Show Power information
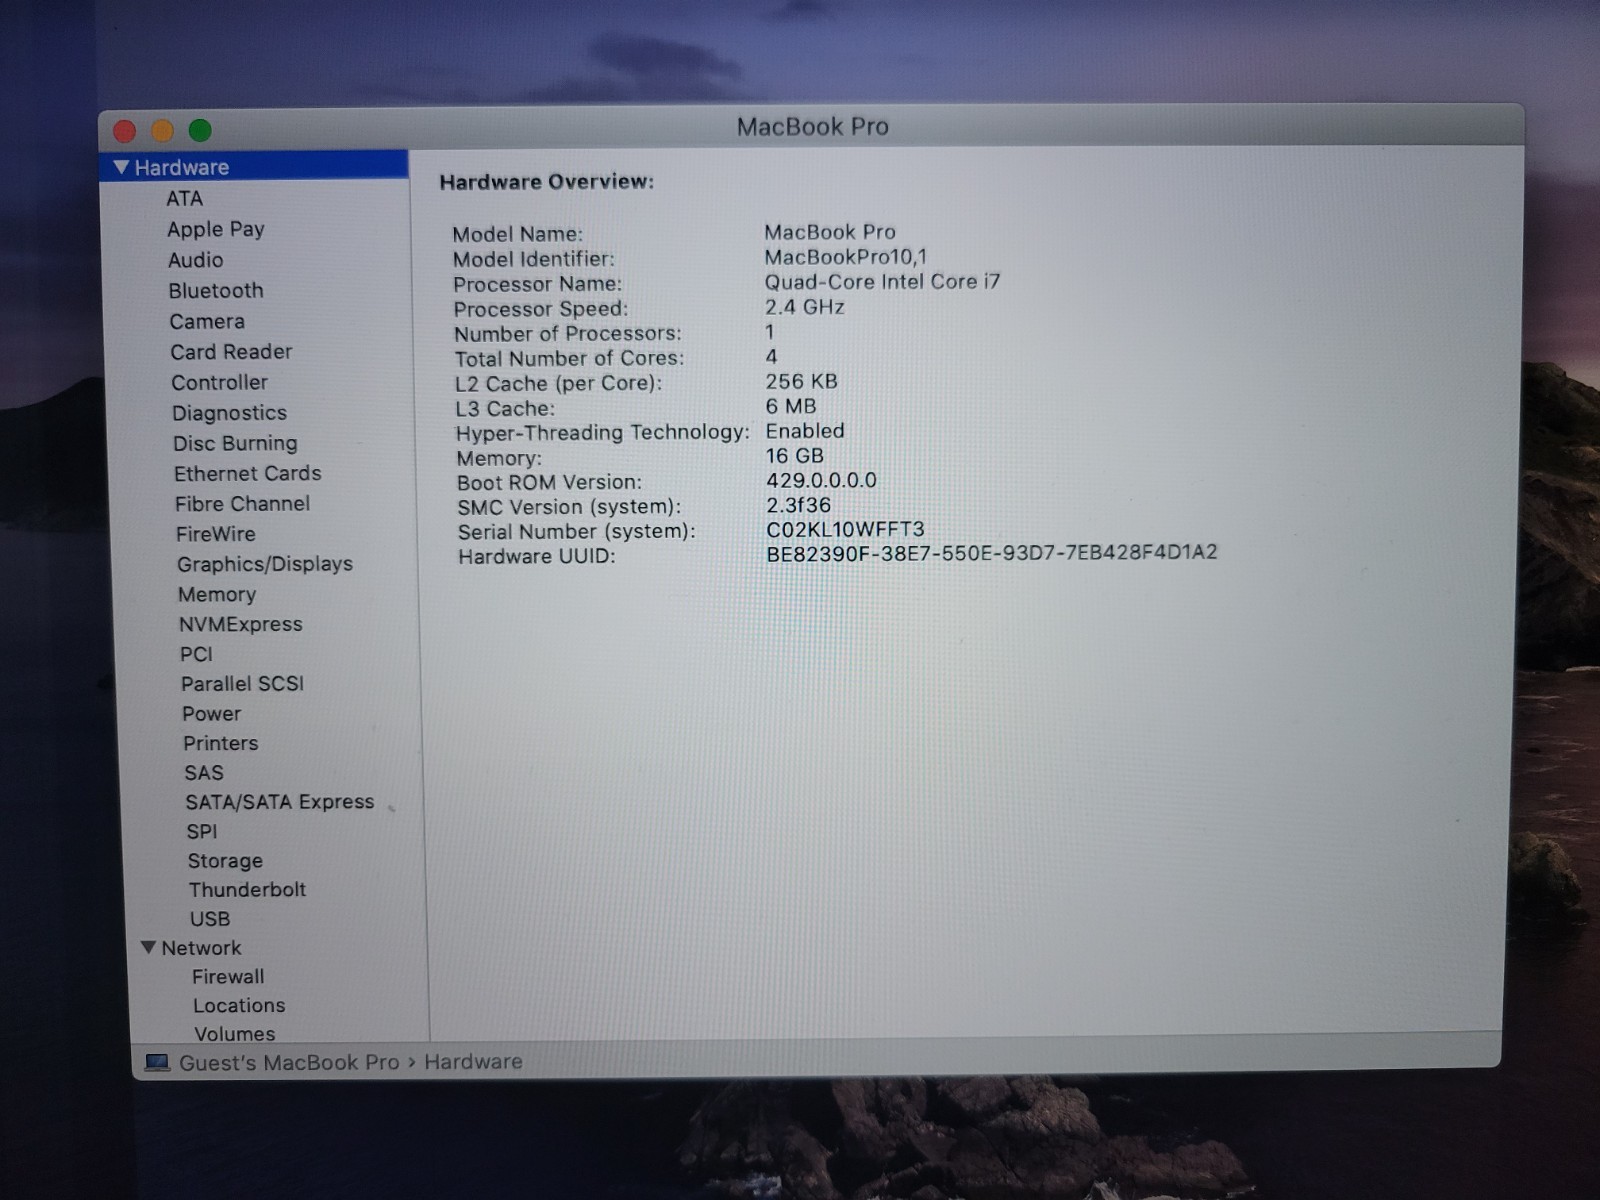The width and height of the screenshot is (1600, 1200). point(212,714)
